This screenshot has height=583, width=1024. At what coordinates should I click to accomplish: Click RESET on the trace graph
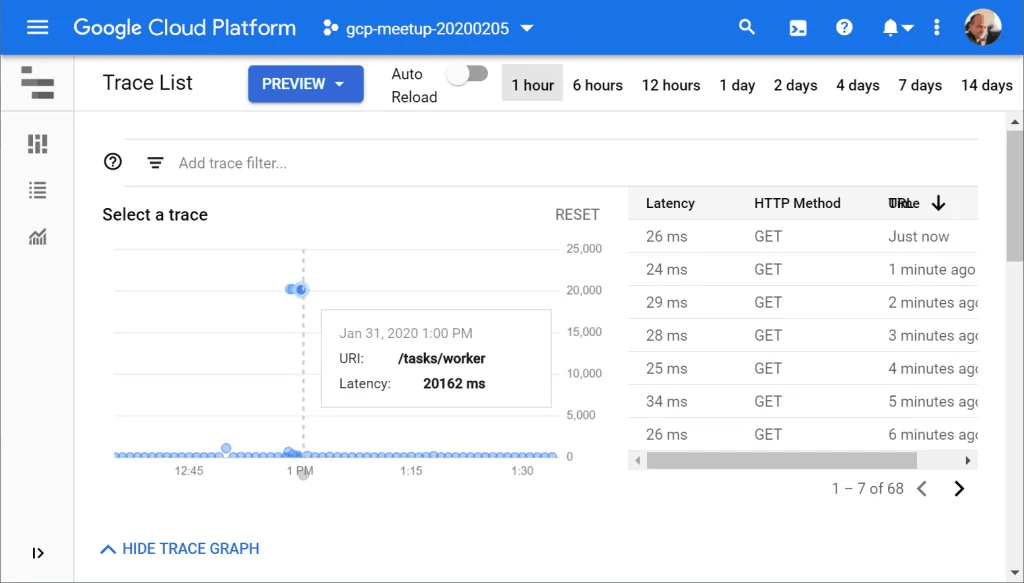pyautogui.click(x=577, y=214)
